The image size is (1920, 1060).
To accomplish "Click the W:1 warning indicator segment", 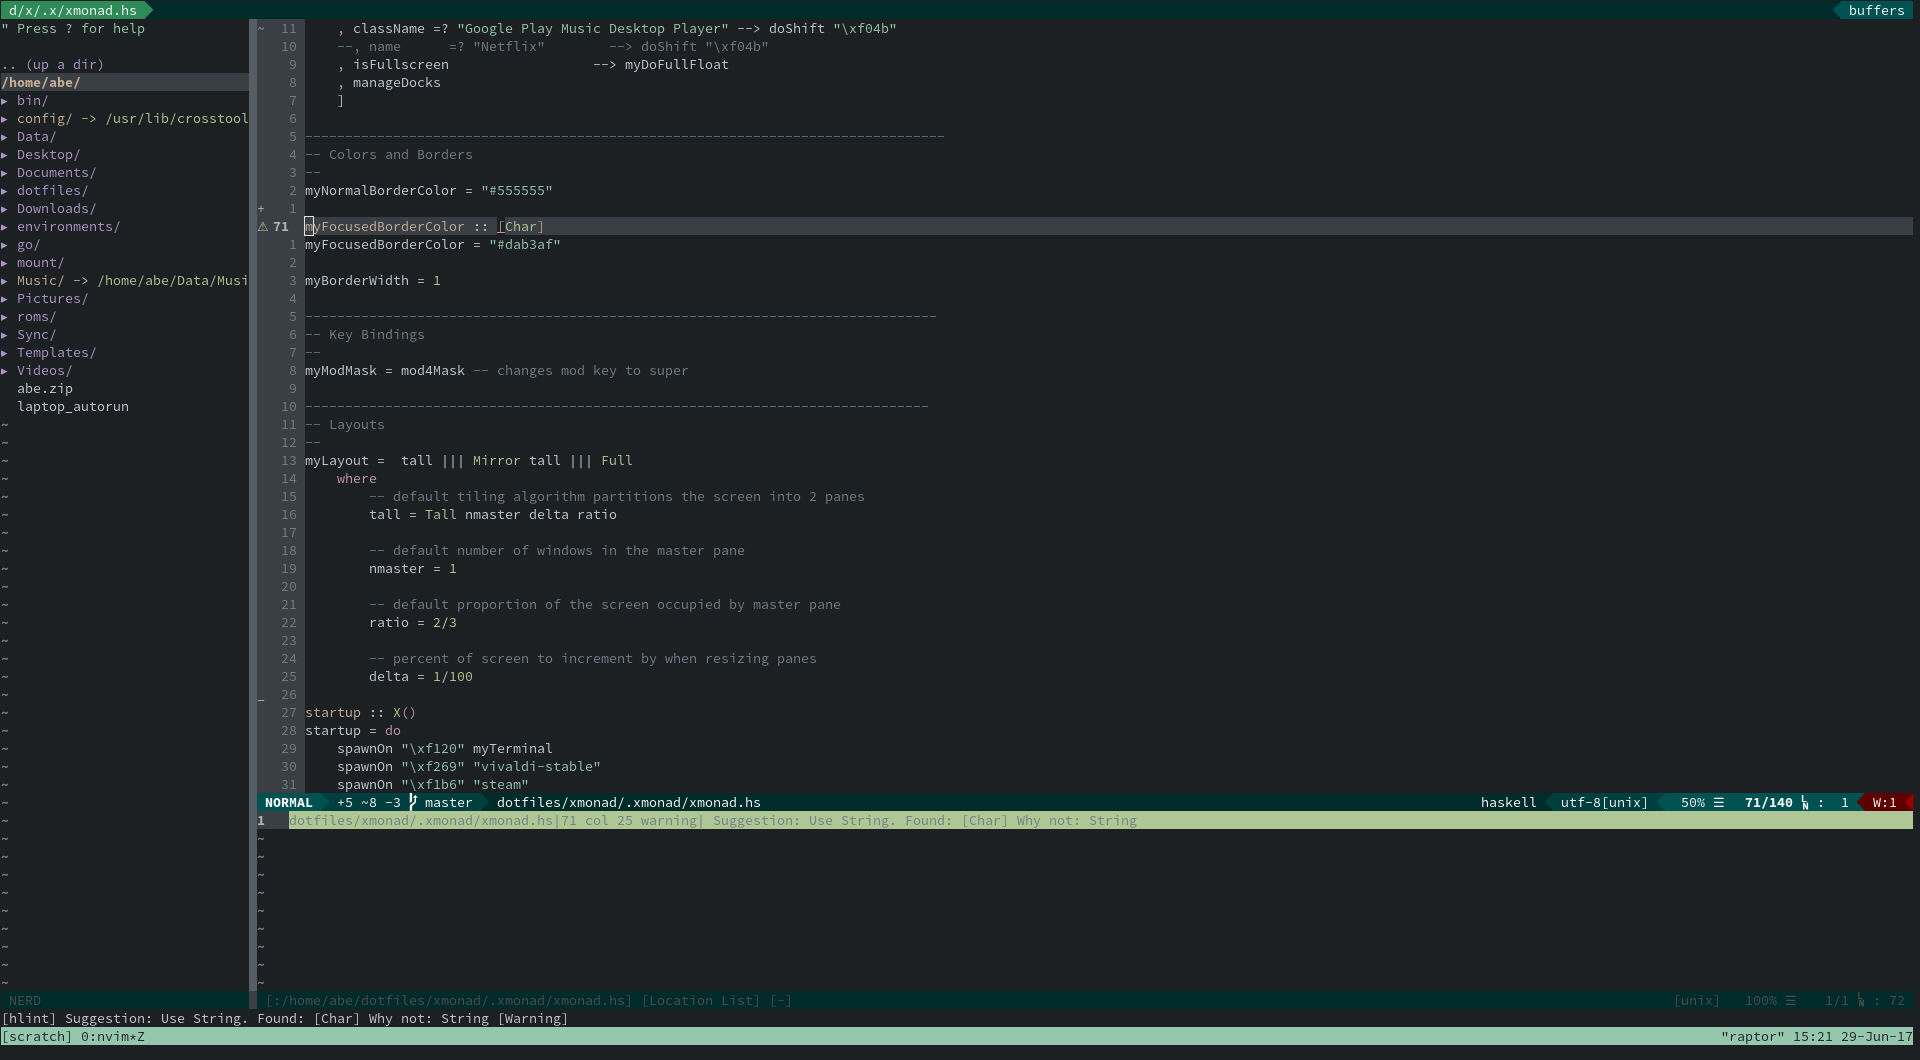I will point(1885,803).
